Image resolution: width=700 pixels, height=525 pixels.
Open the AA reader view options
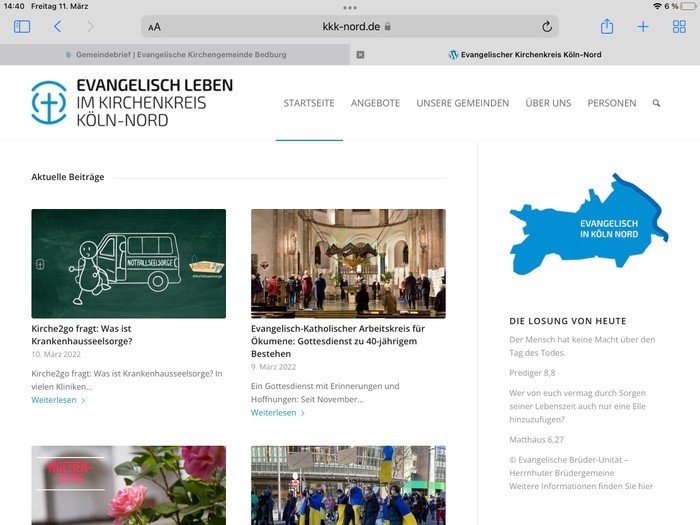click(x=154, y=27)
